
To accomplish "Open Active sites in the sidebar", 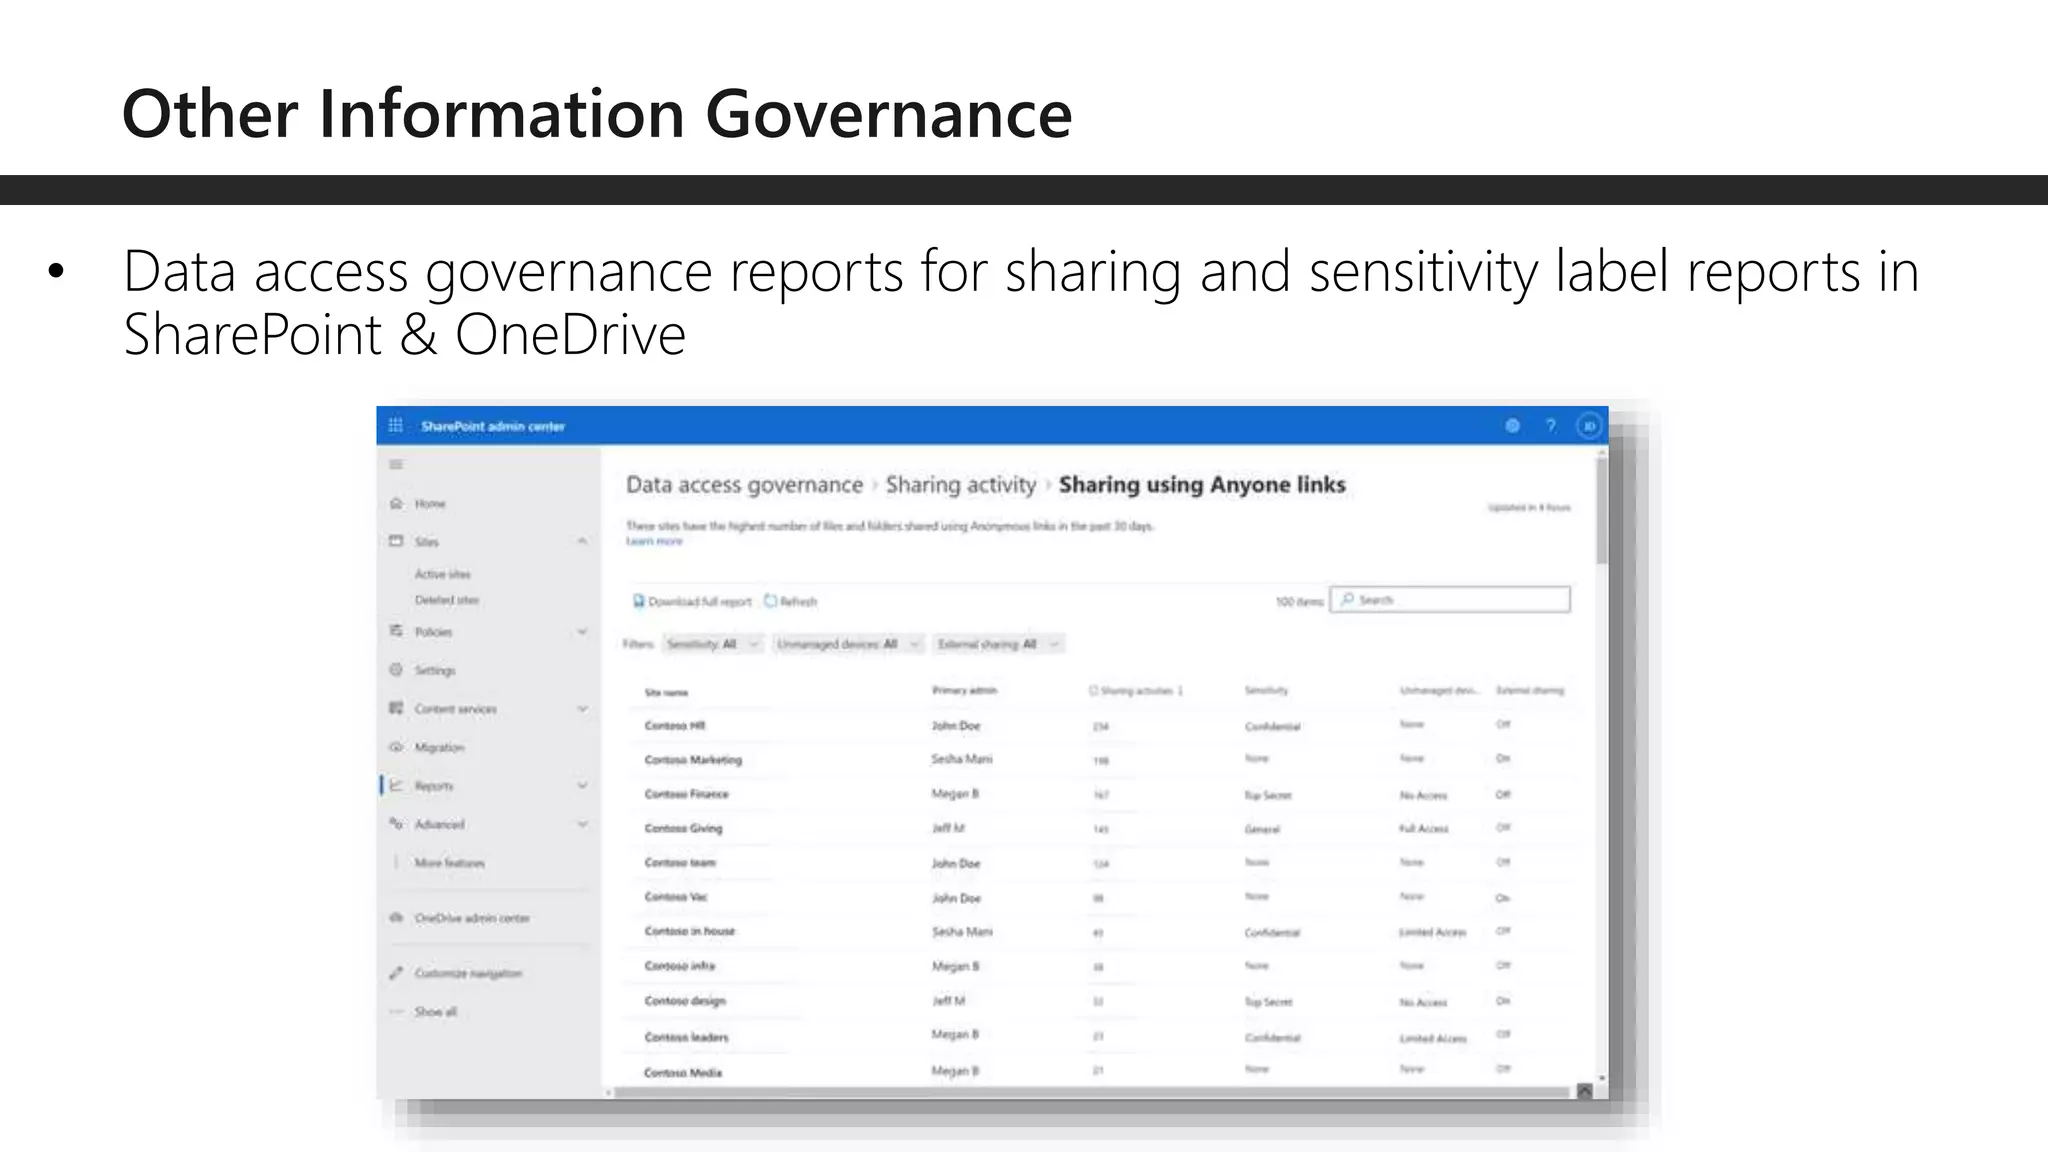I will [x=442, y=574].
